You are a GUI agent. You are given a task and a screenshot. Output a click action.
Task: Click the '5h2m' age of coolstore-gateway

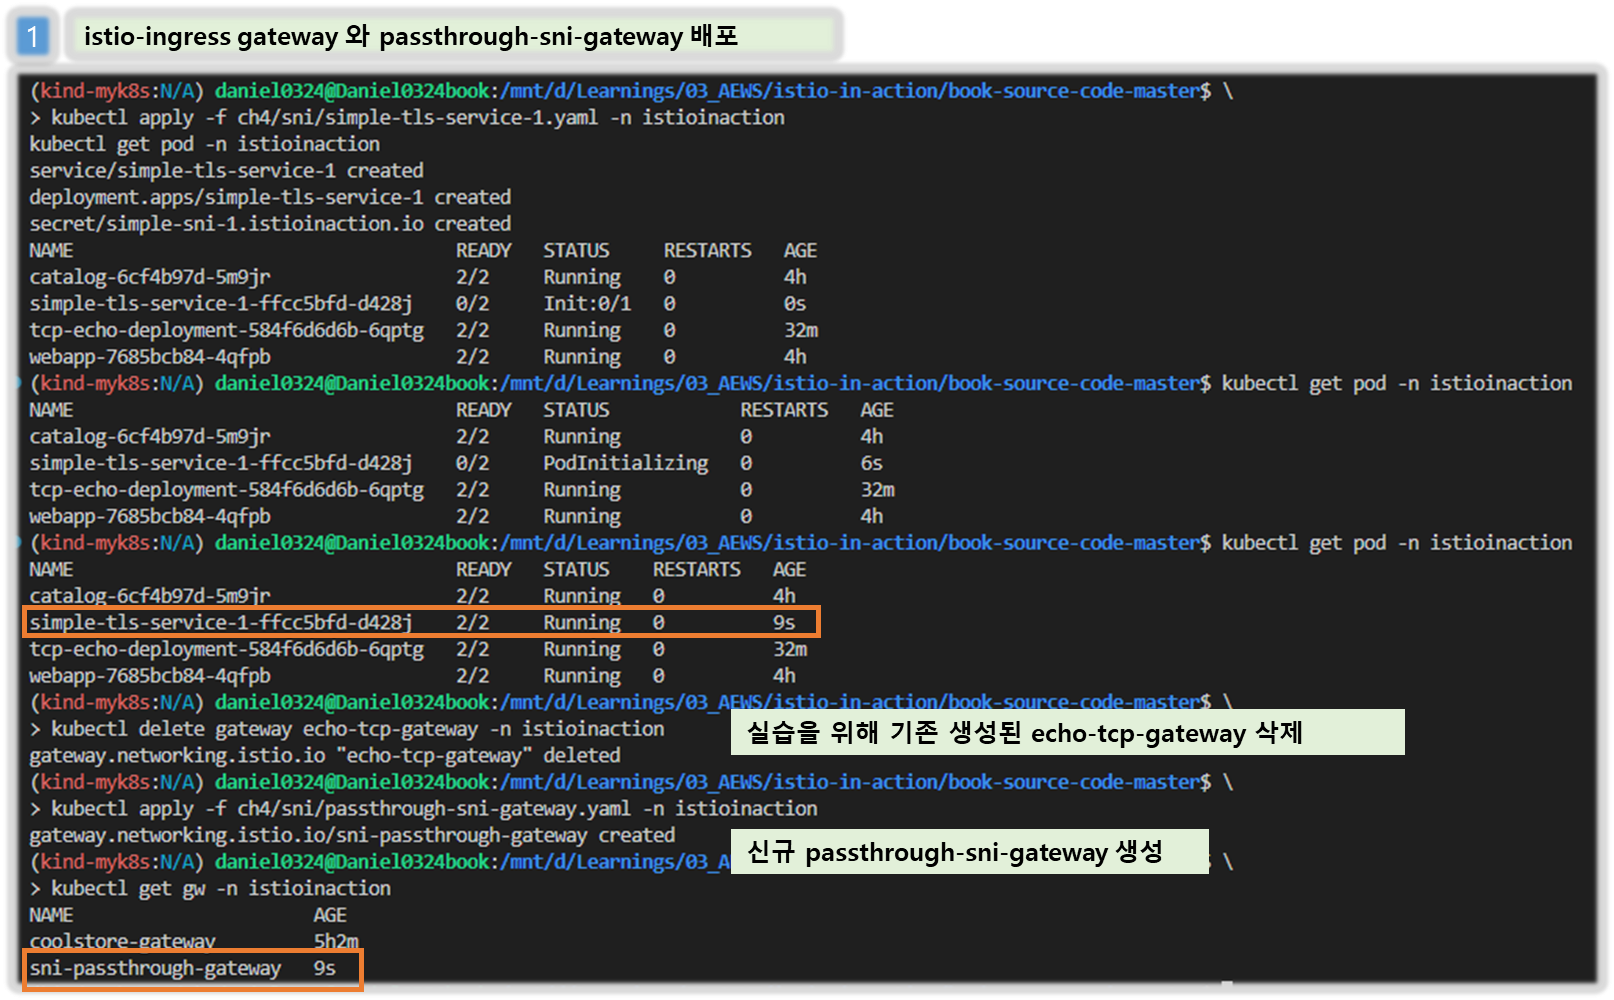336,941
